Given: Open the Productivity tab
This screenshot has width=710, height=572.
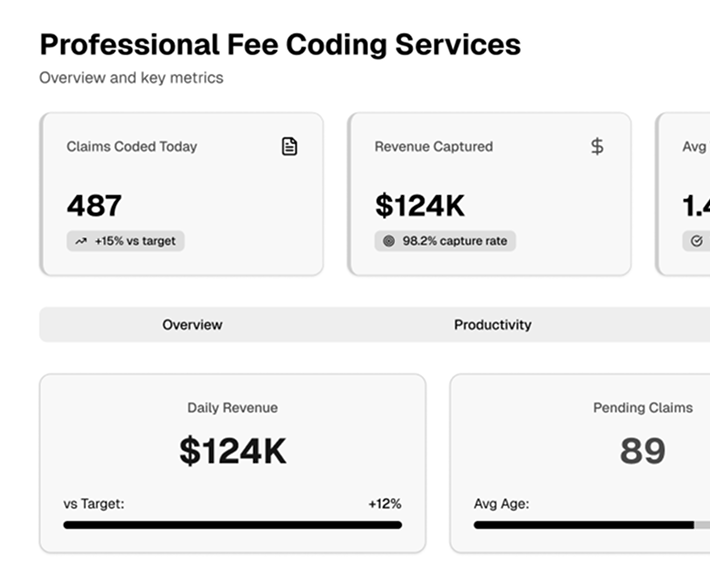Looking at the screenshot, I should [492, 325].
